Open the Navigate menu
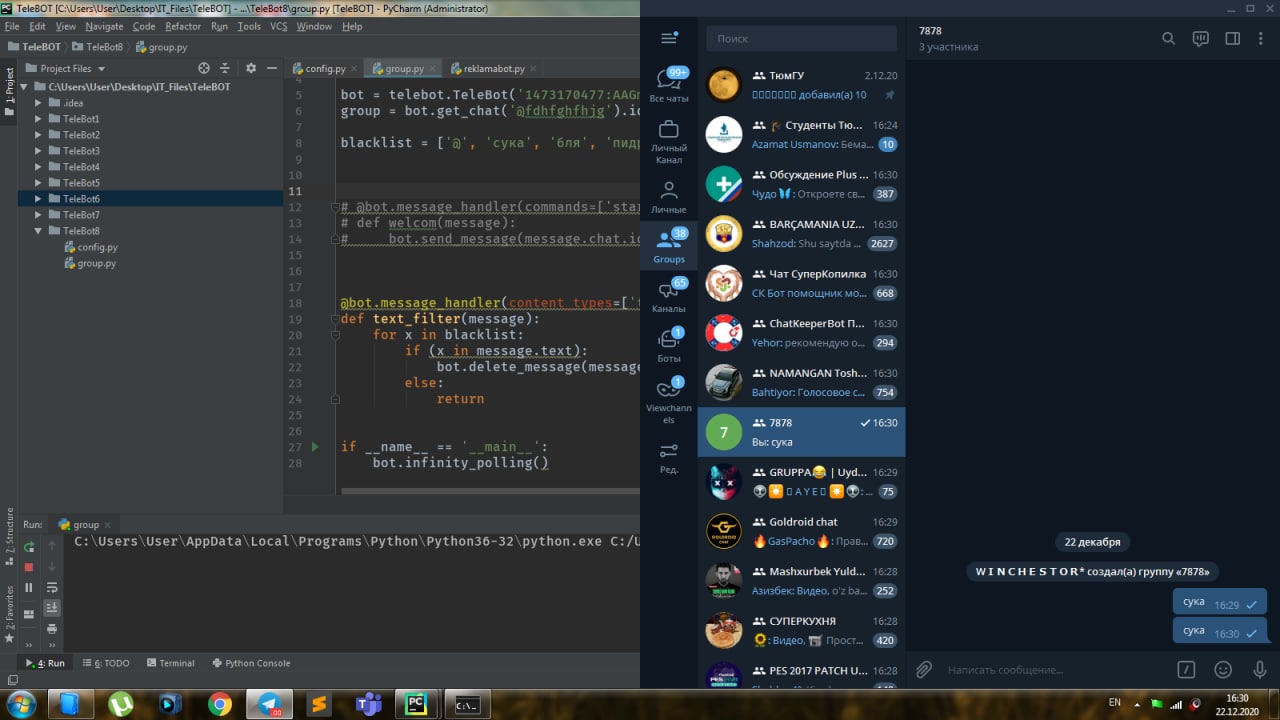This screenshot has width=1280, height=720. [x=104, y=26]
